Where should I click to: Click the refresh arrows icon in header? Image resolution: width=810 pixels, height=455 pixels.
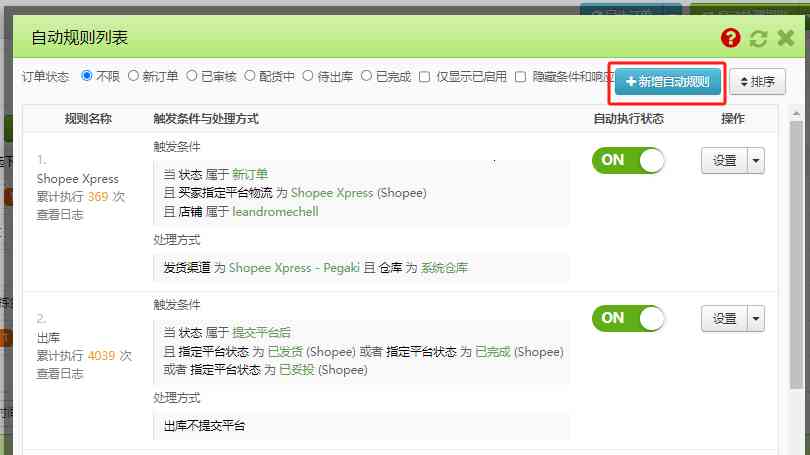point(758,38)
